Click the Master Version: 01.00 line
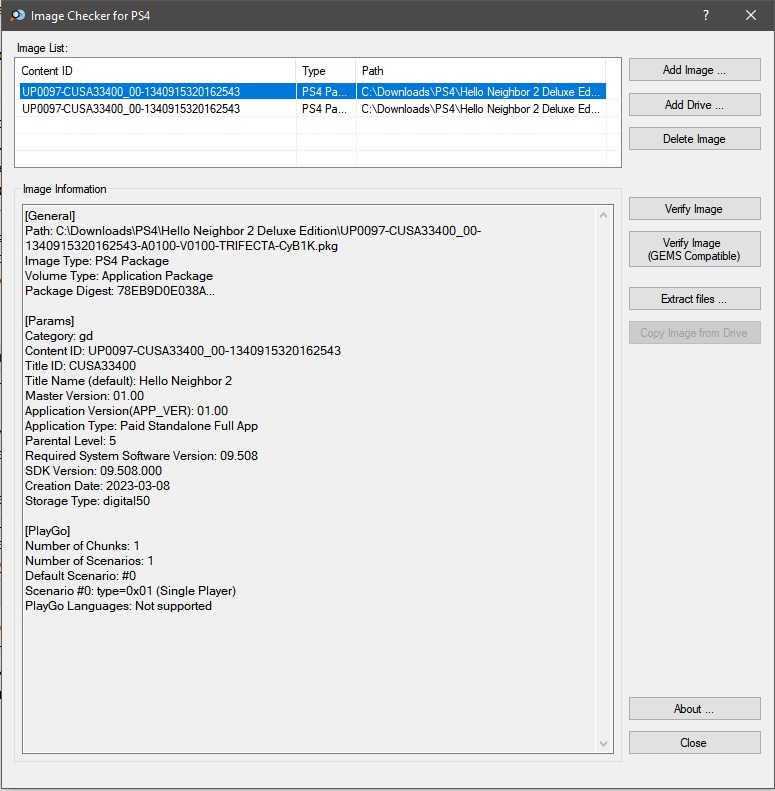Viewport: 775px width, 791px height. pyautogui.click(x=84, y=396)
